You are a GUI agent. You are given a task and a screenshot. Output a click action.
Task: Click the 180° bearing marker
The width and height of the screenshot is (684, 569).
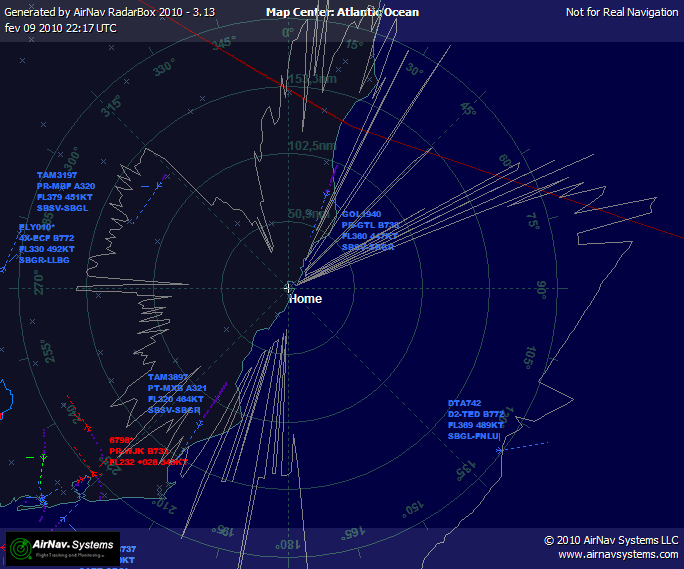(288, 544)
